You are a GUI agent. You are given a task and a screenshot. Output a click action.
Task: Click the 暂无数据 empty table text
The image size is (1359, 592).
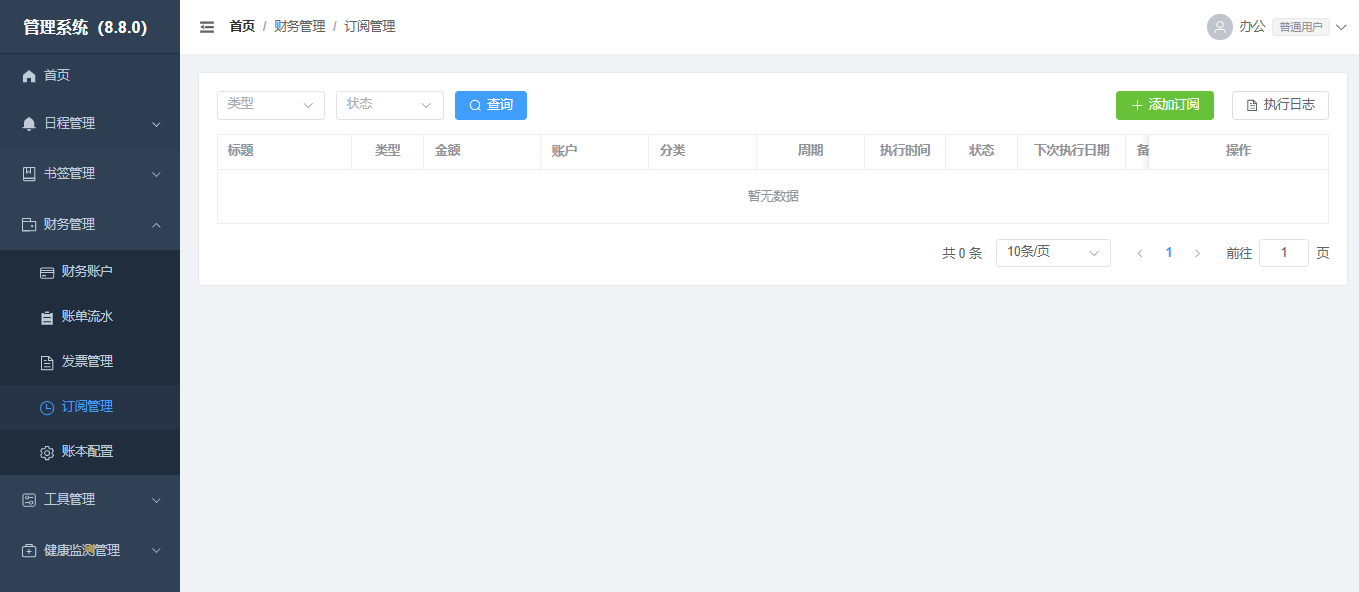coord(773,196)
